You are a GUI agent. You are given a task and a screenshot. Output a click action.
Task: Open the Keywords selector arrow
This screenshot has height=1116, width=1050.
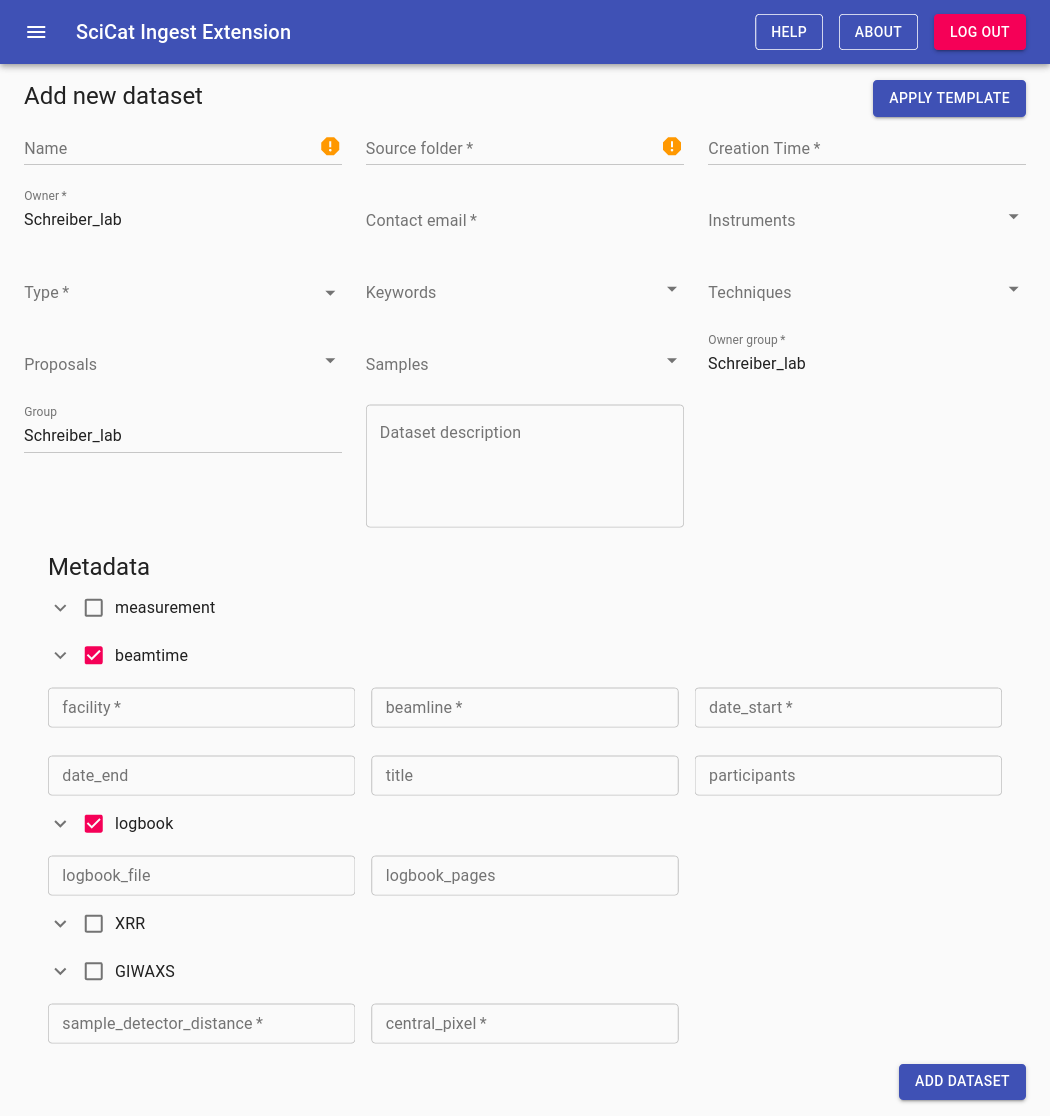pyautogui.click(x=671, y=289)
